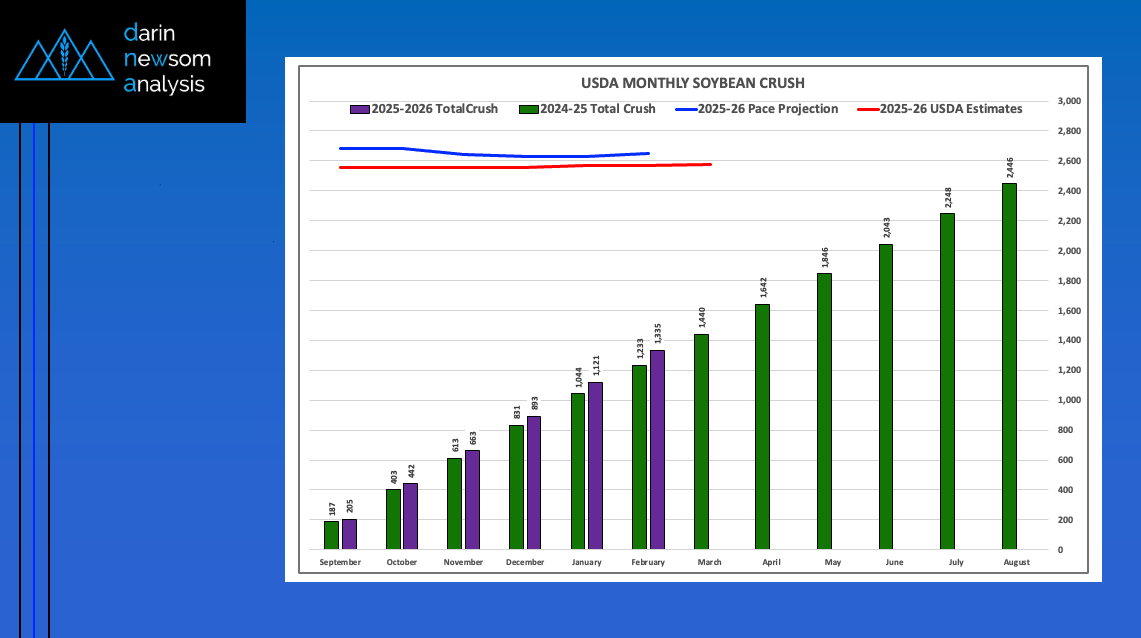Select the blue 2025-26 Pace Projection legend entry
This screenshot has width=1141, height=638.
click(x=757, y=109)
